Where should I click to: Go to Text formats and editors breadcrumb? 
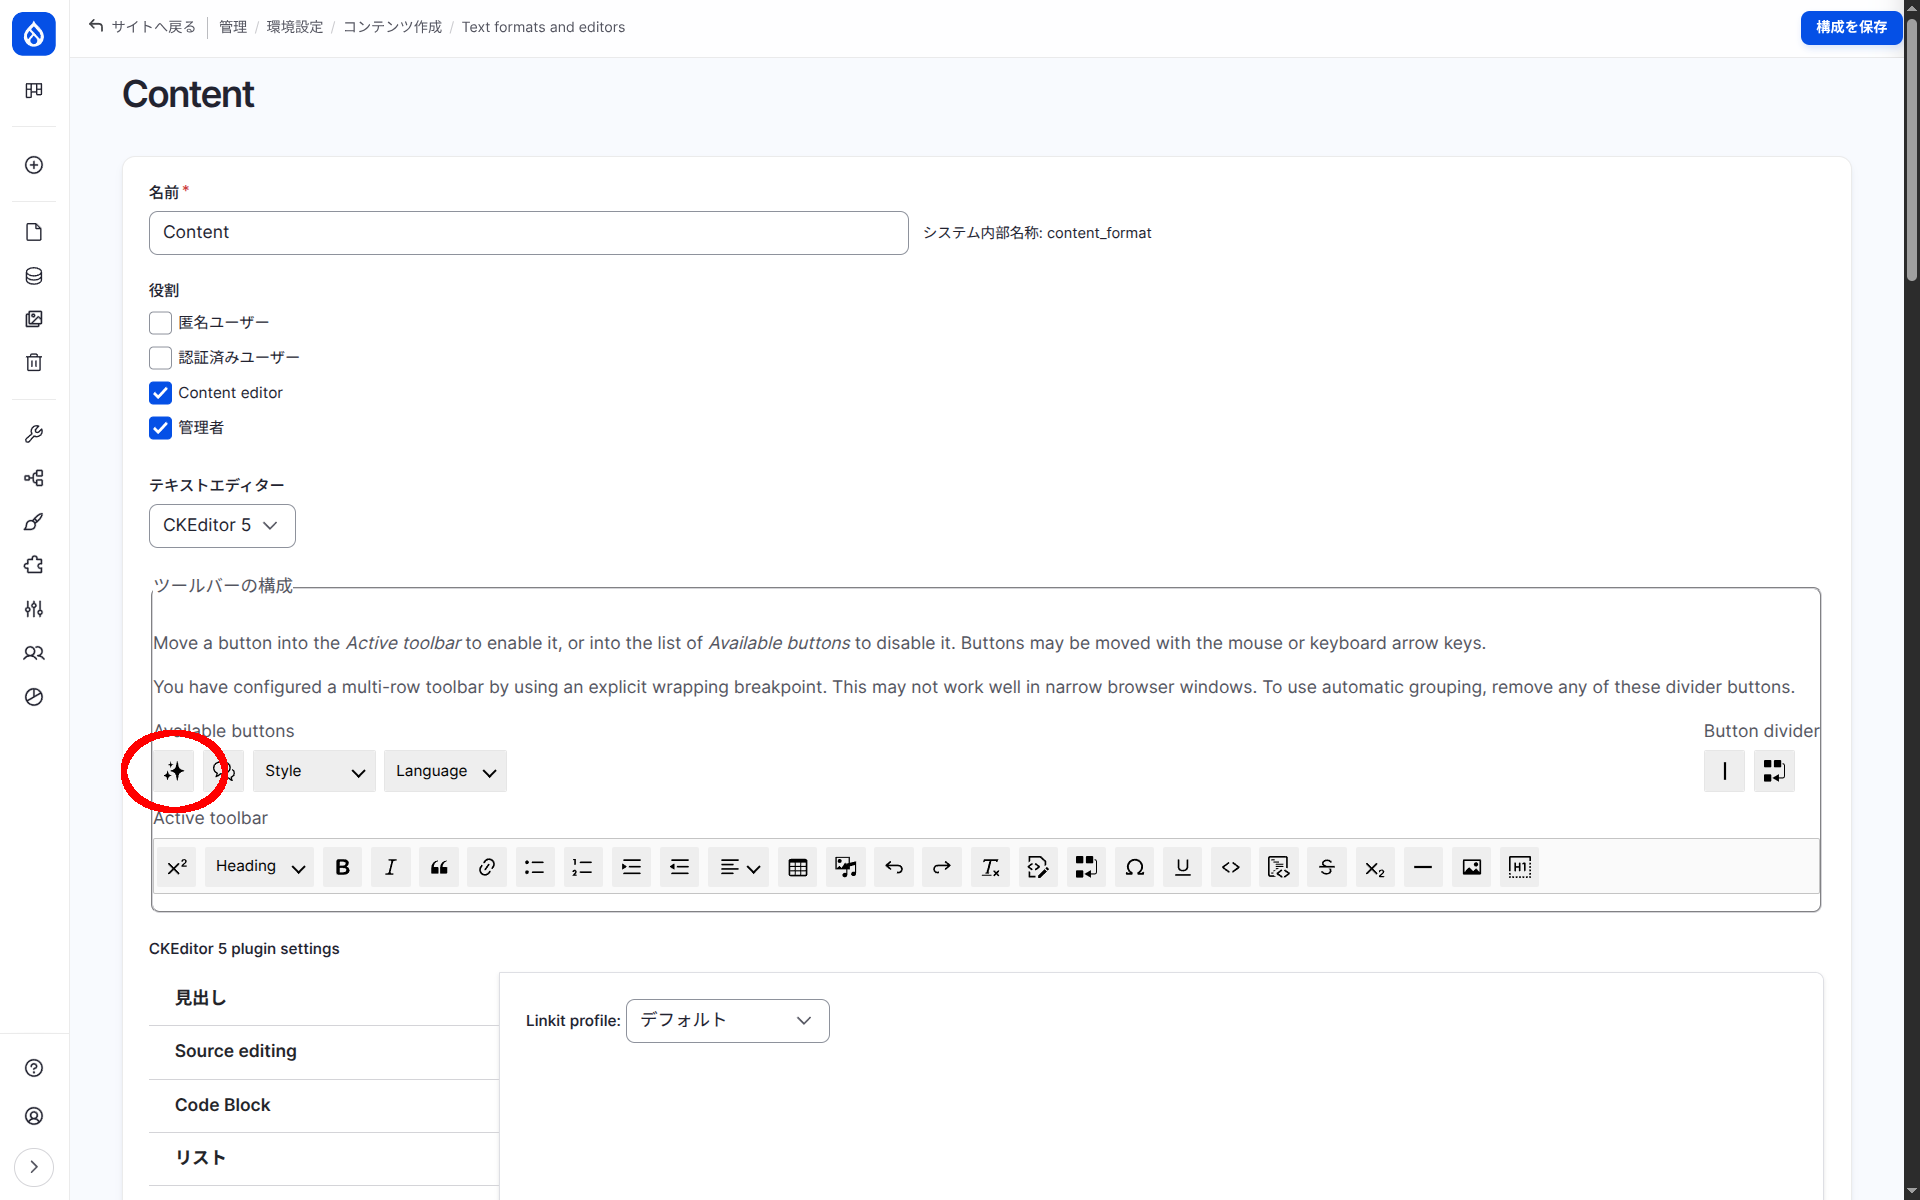pyautogui.click(x=543, y=27)
